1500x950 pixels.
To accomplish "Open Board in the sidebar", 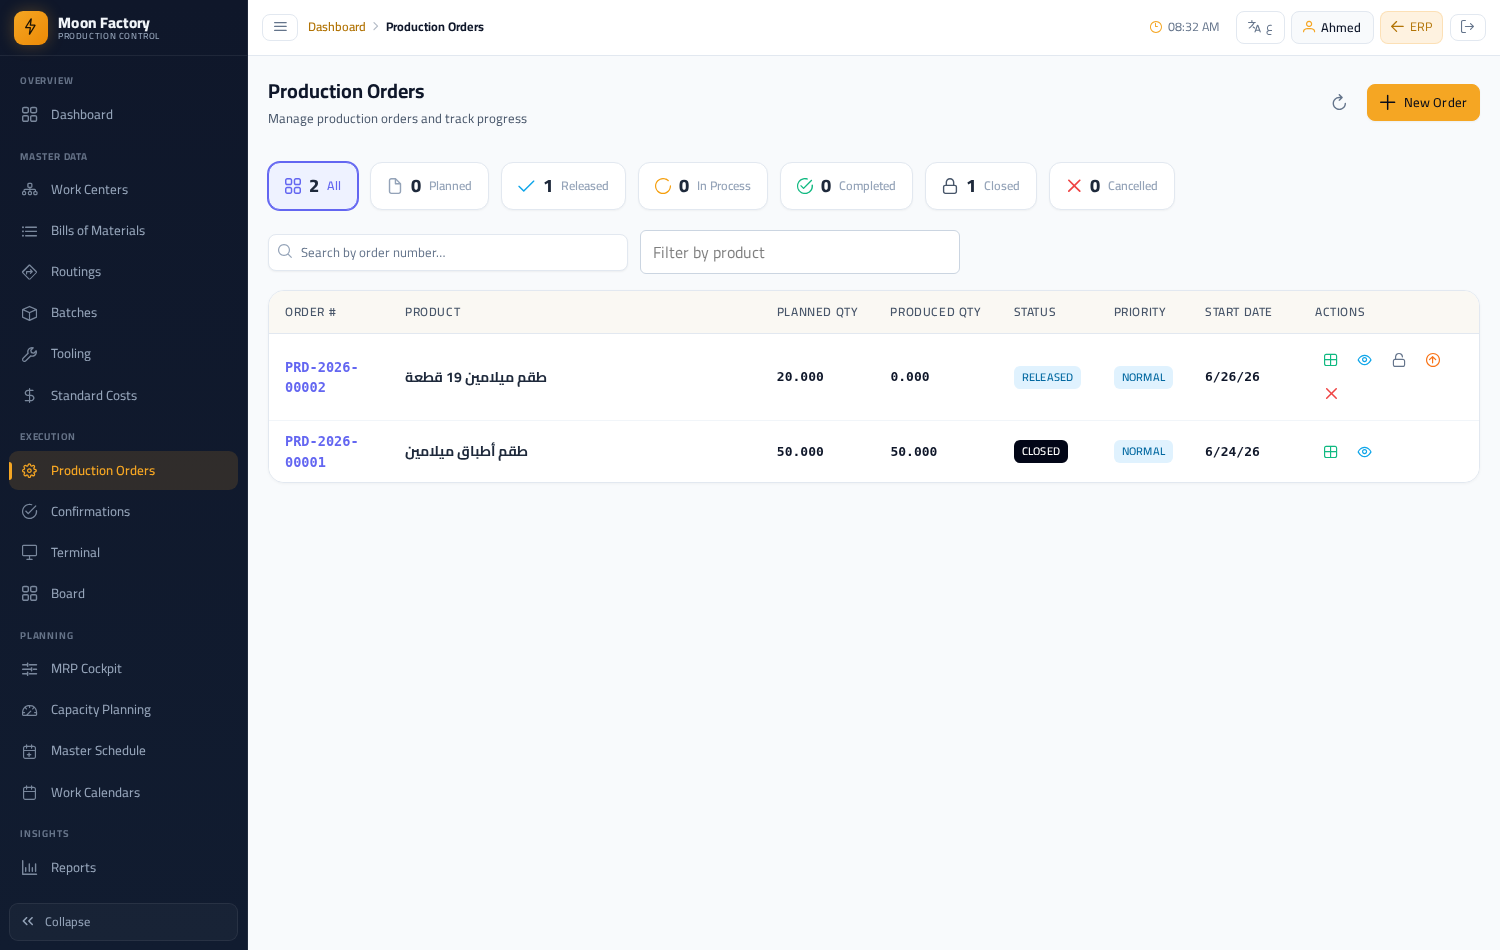I will tap(123, 594).
